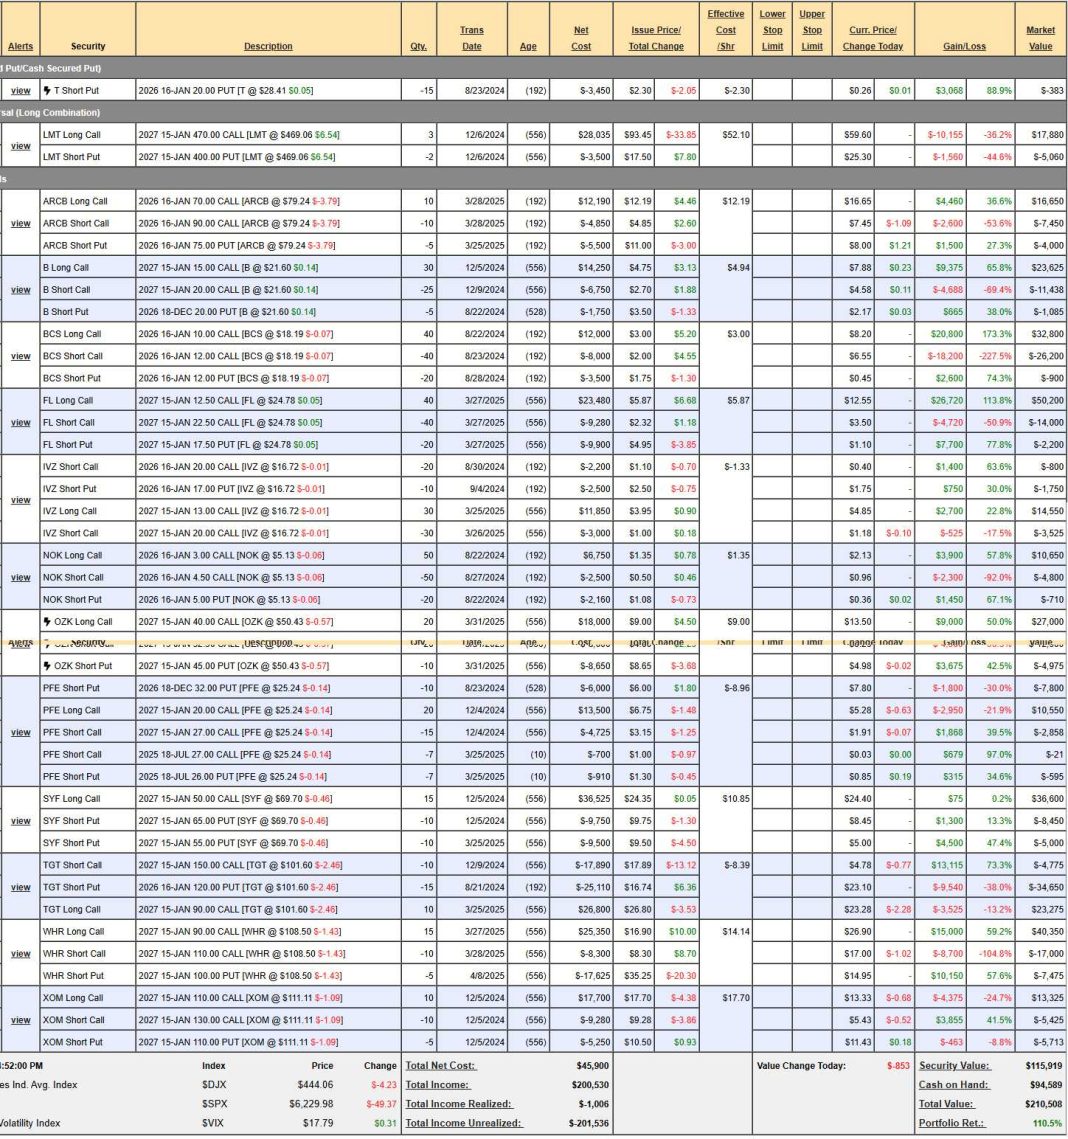Sort by the Market Value column header
Screen dimensions: 1068x1139
point(1040,38)
